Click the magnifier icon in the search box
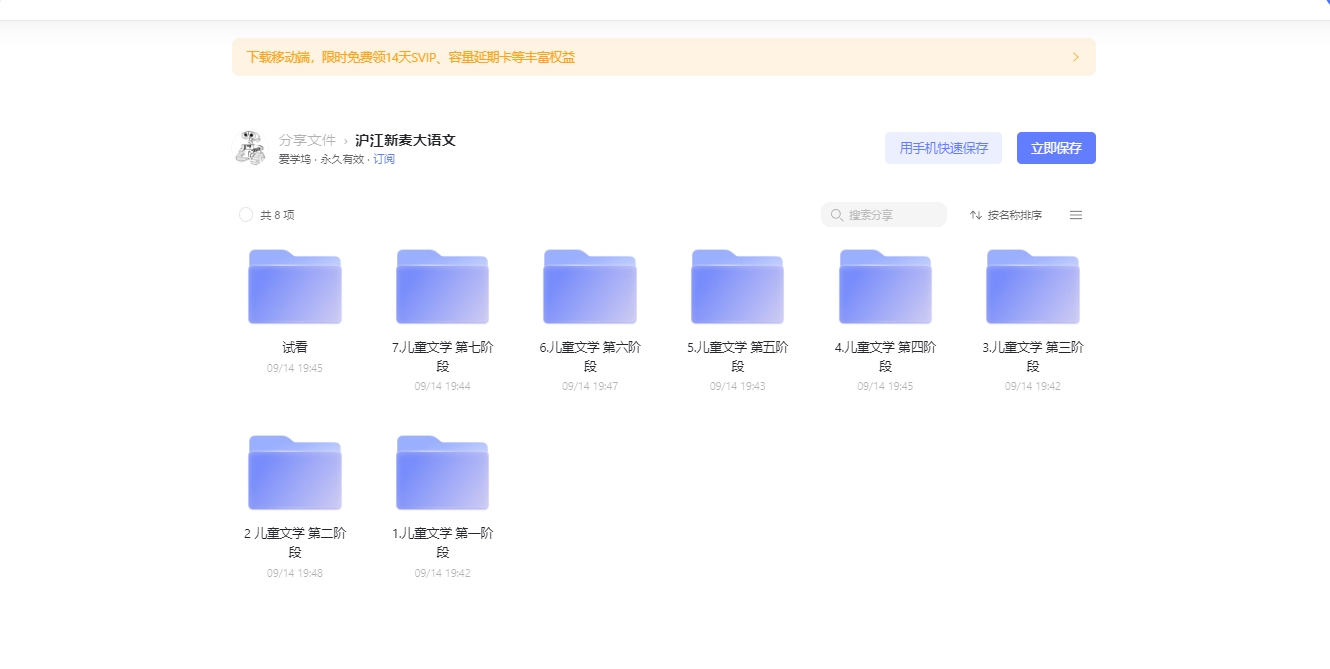Image resolution: width=1330 pixels, height=669 pixels. click(837, 214)
